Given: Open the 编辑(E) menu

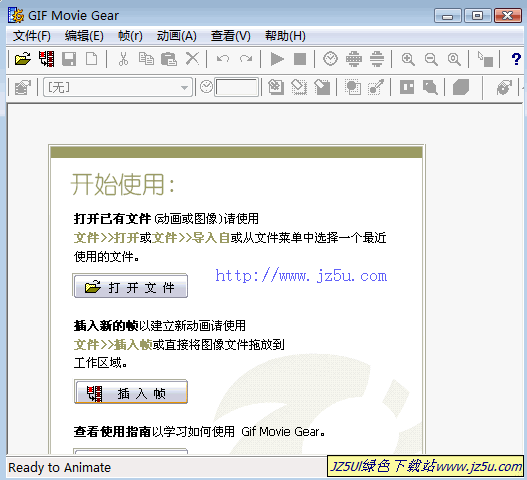Looking at the screenshot, I should (x=84, y=36).
